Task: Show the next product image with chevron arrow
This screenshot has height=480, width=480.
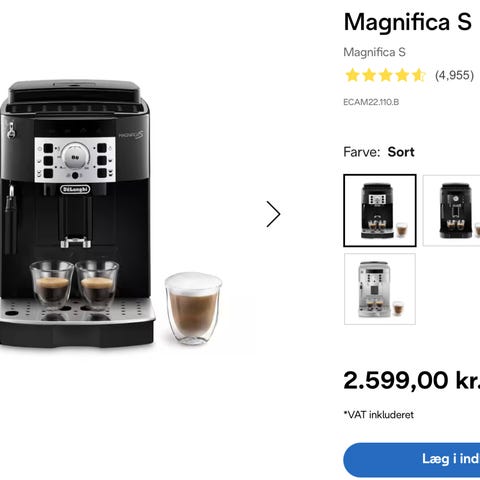Action: 273,214
